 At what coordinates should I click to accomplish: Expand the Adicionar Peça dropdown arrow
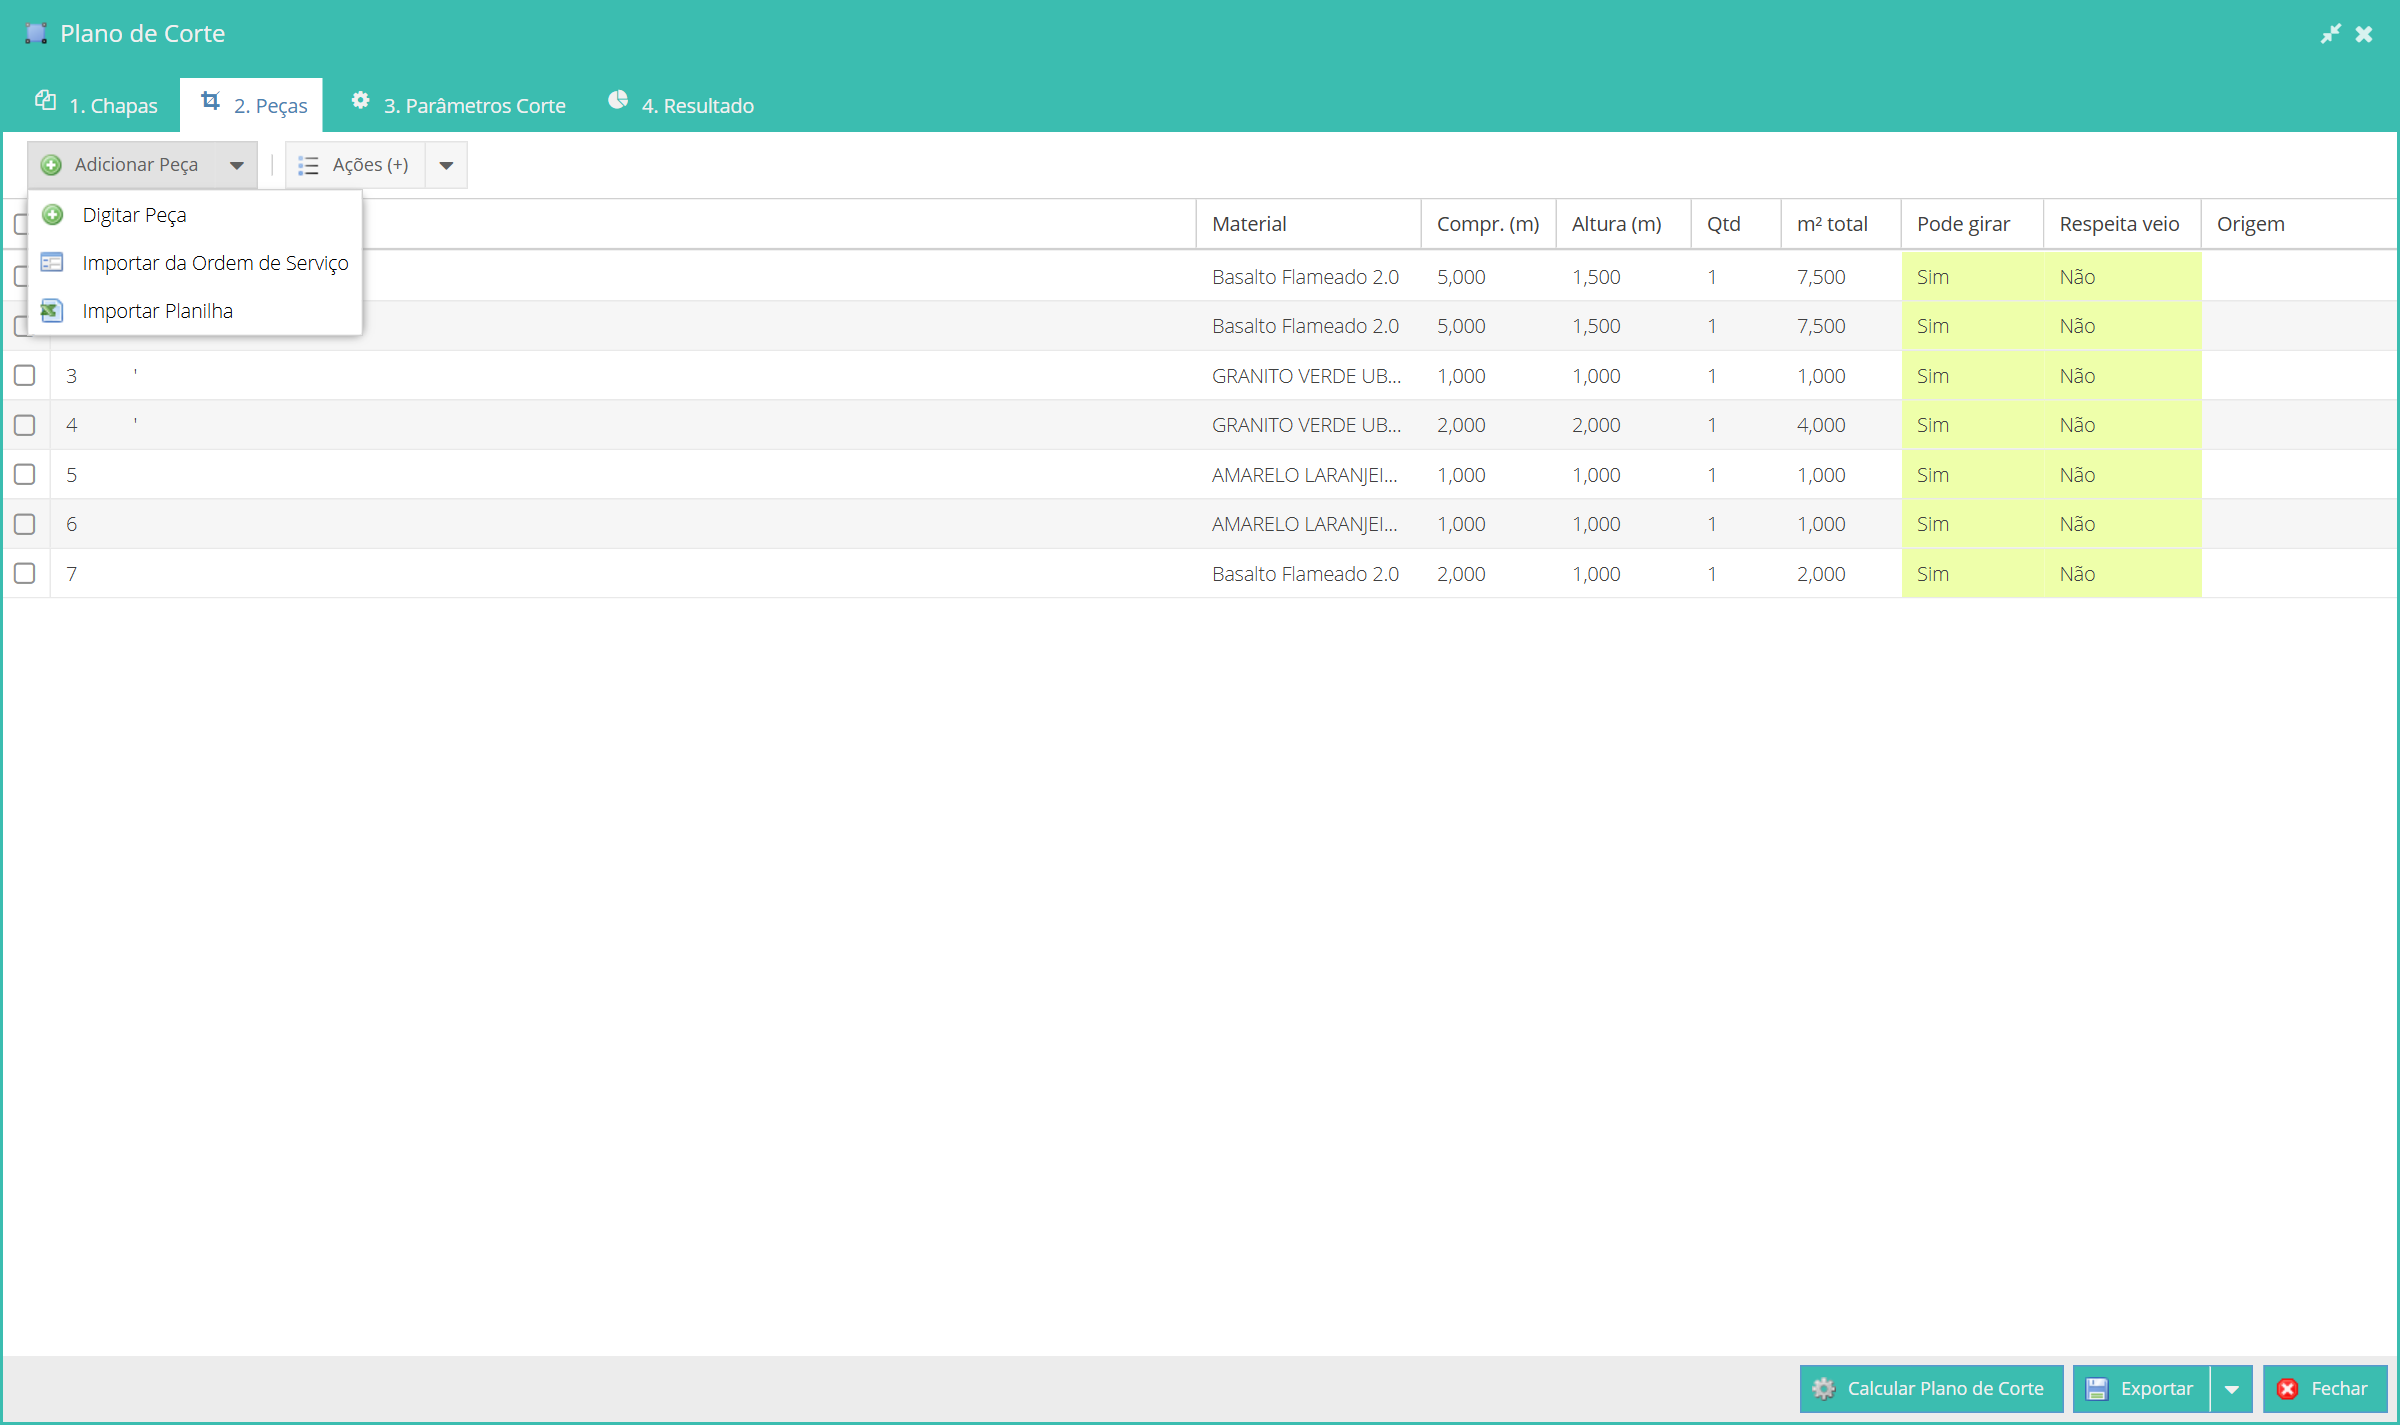237,165
